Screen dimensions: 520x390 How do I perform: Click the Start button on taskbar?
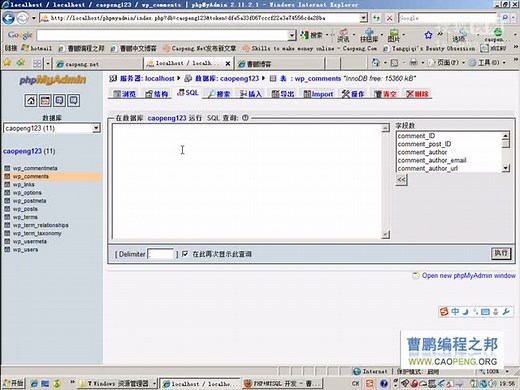click(x=13, y=383)
